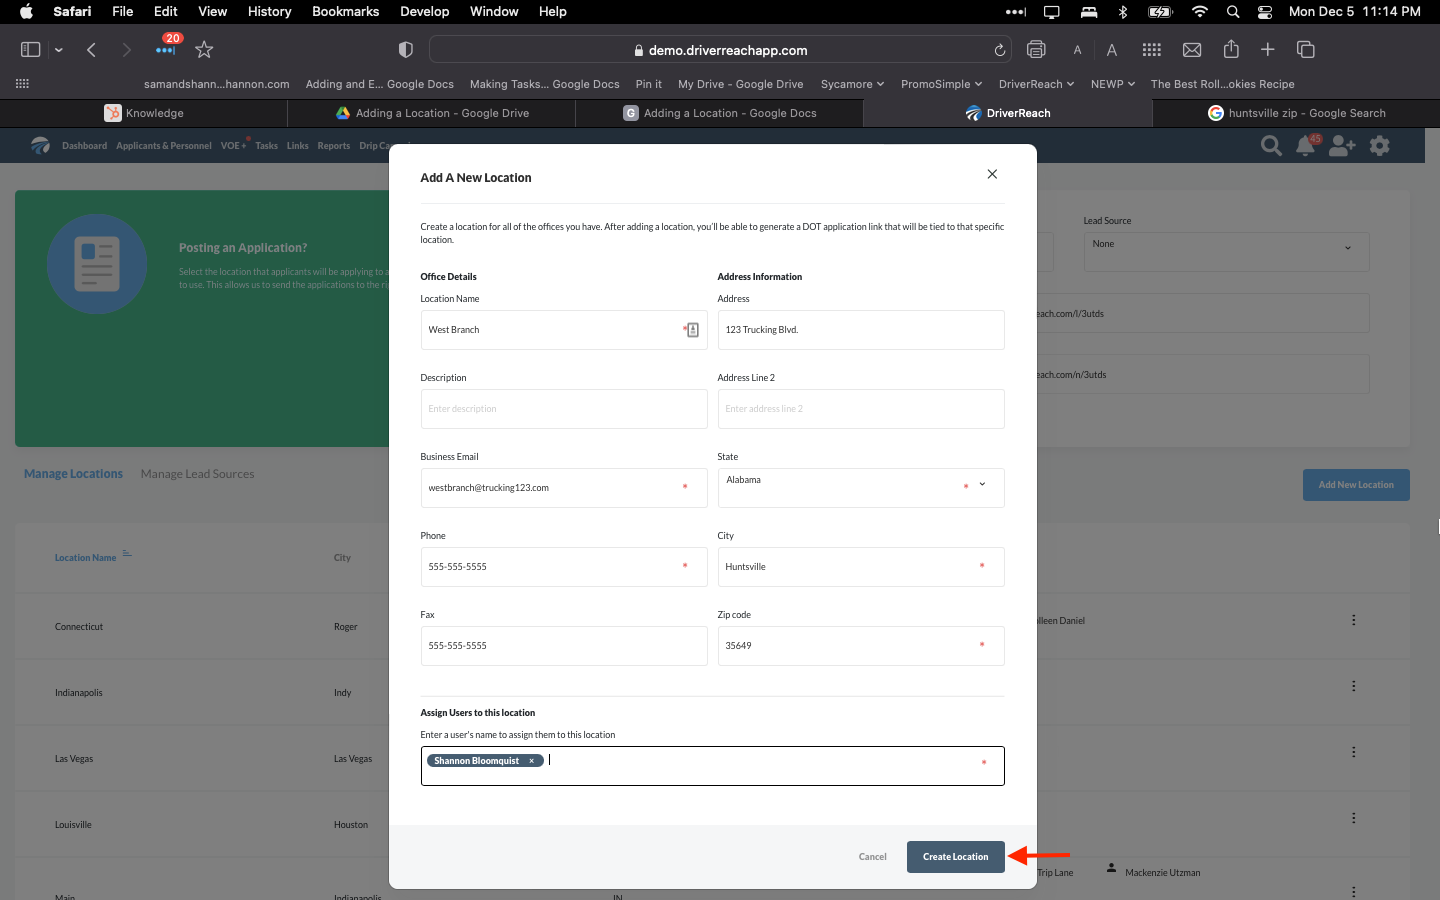Open options menu for Connecticut row
This screenshot has width=1440, height=900.
tap(1354, 620)
